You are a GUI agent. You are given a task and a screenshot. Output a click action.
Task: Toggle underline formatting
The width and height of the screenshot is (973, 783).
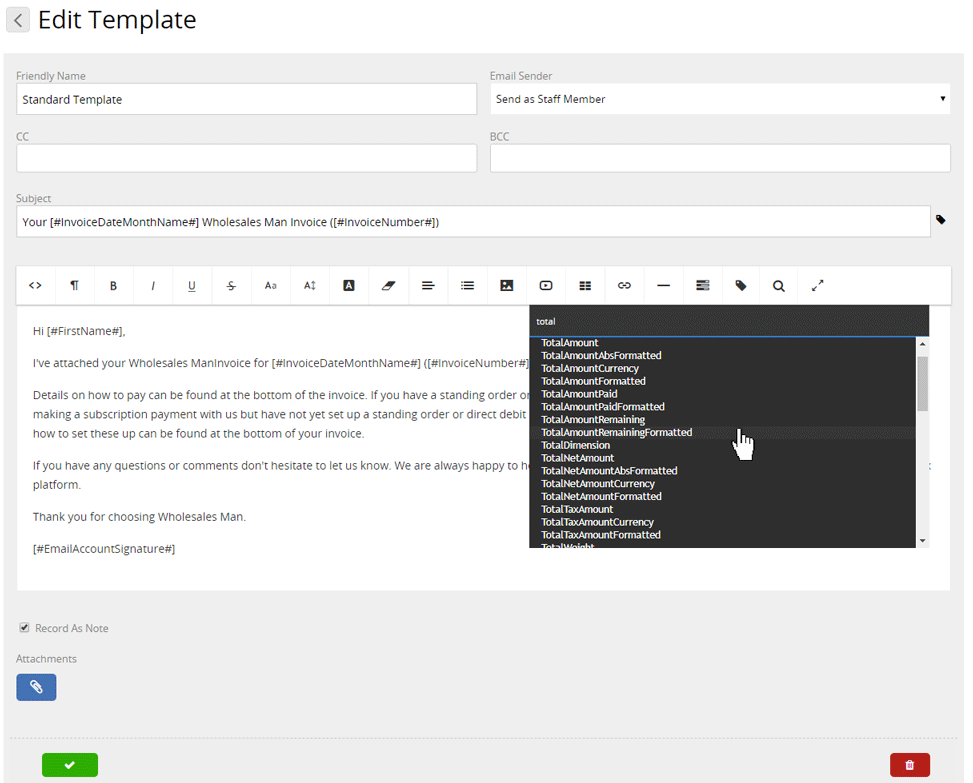pyautogui.click(x=192, y=285)
